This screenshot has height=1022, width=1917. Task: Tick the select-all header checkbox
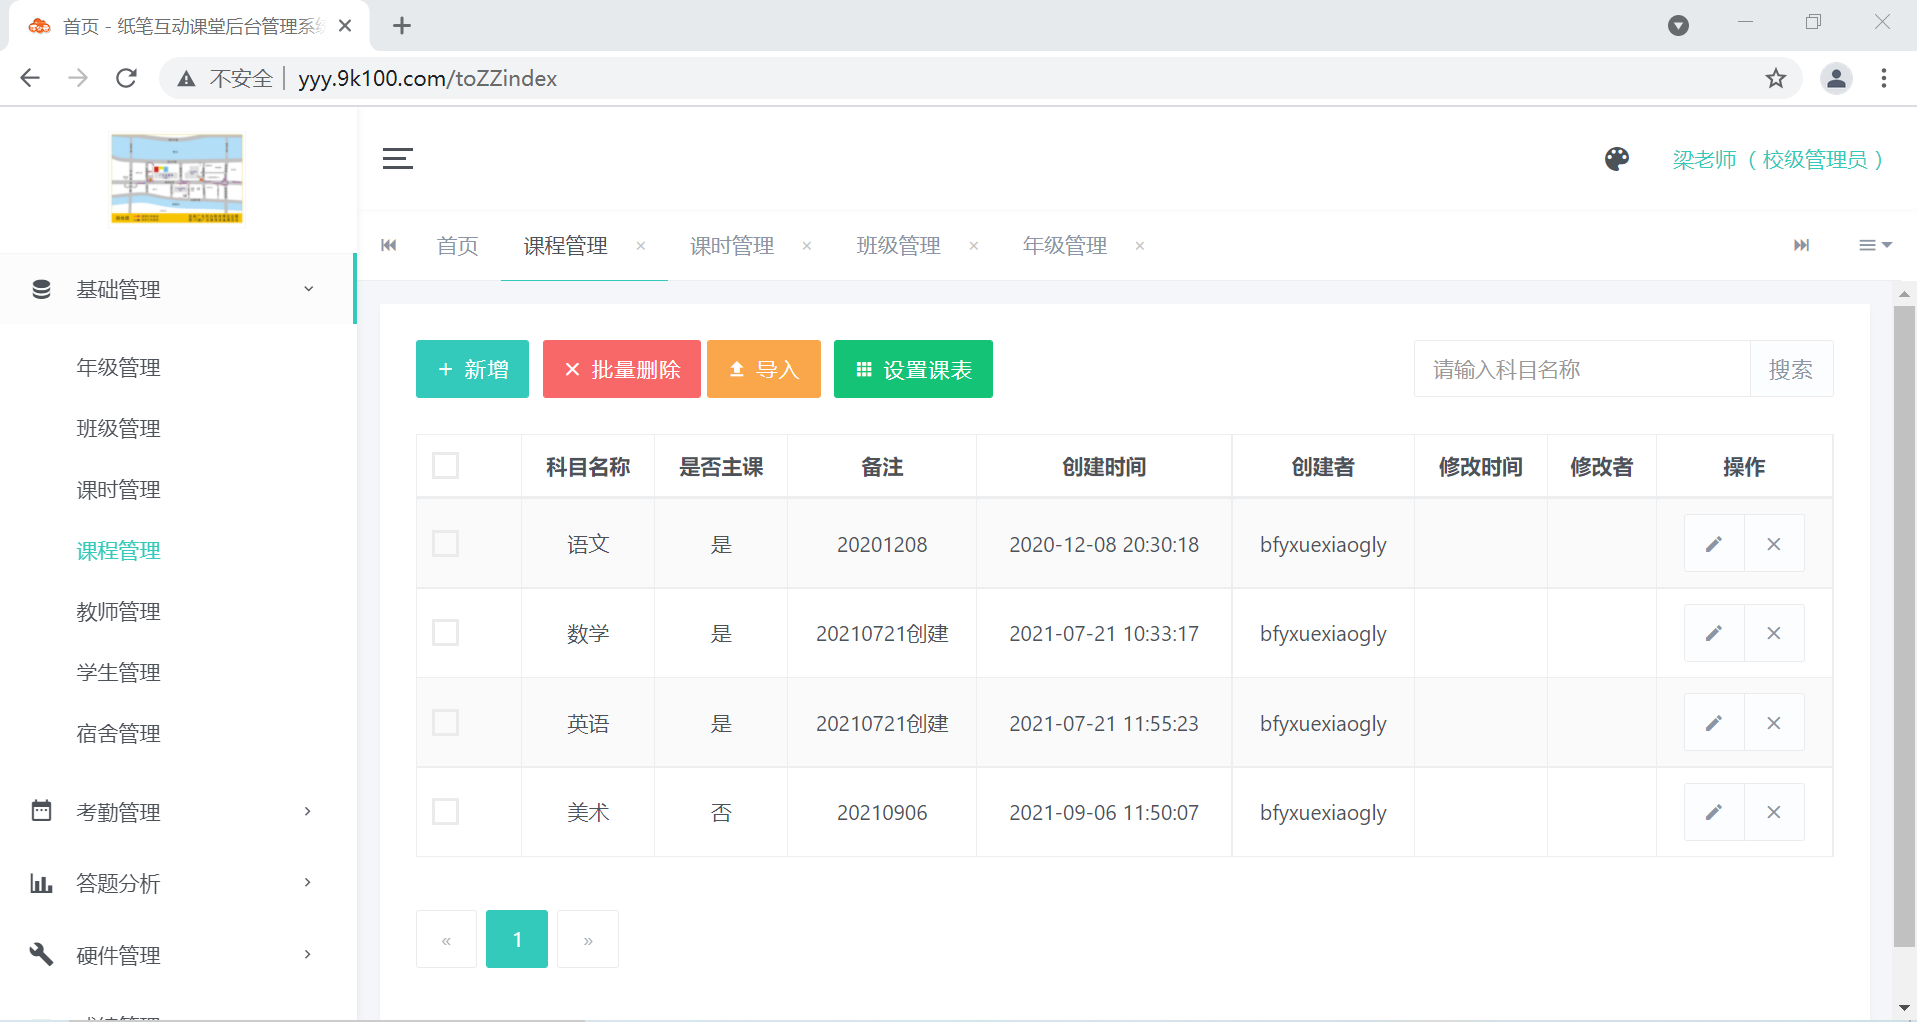(x=445, y=466)
